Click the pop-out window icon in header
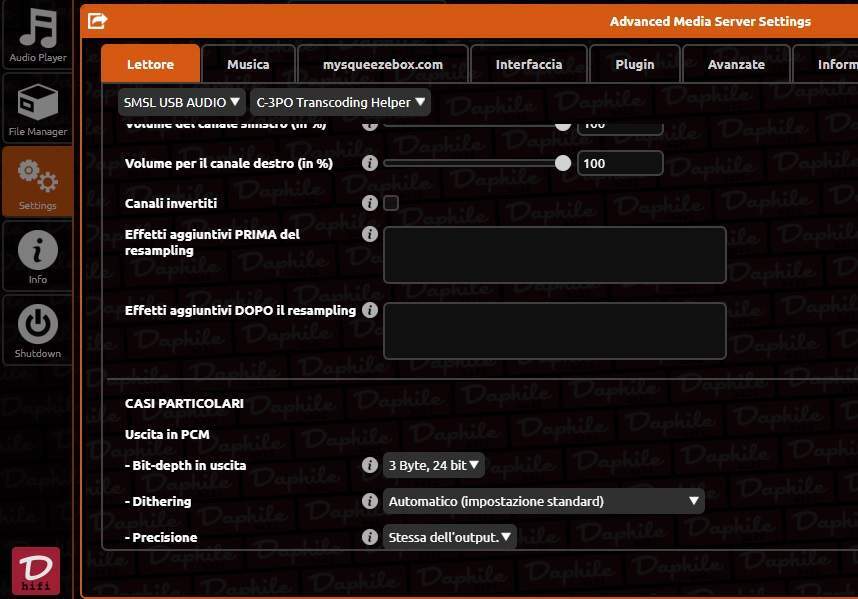 coord(97,21)
